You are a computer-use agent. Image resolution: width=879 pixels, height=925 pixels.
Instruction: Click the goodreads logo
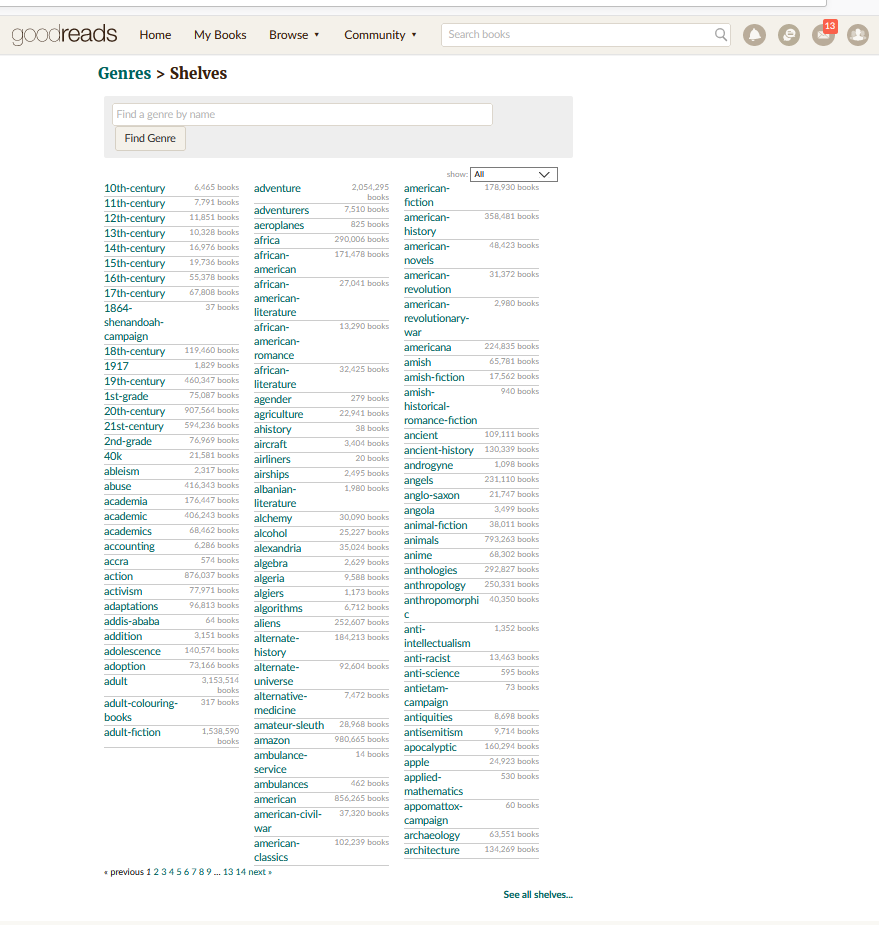point(63,34)
